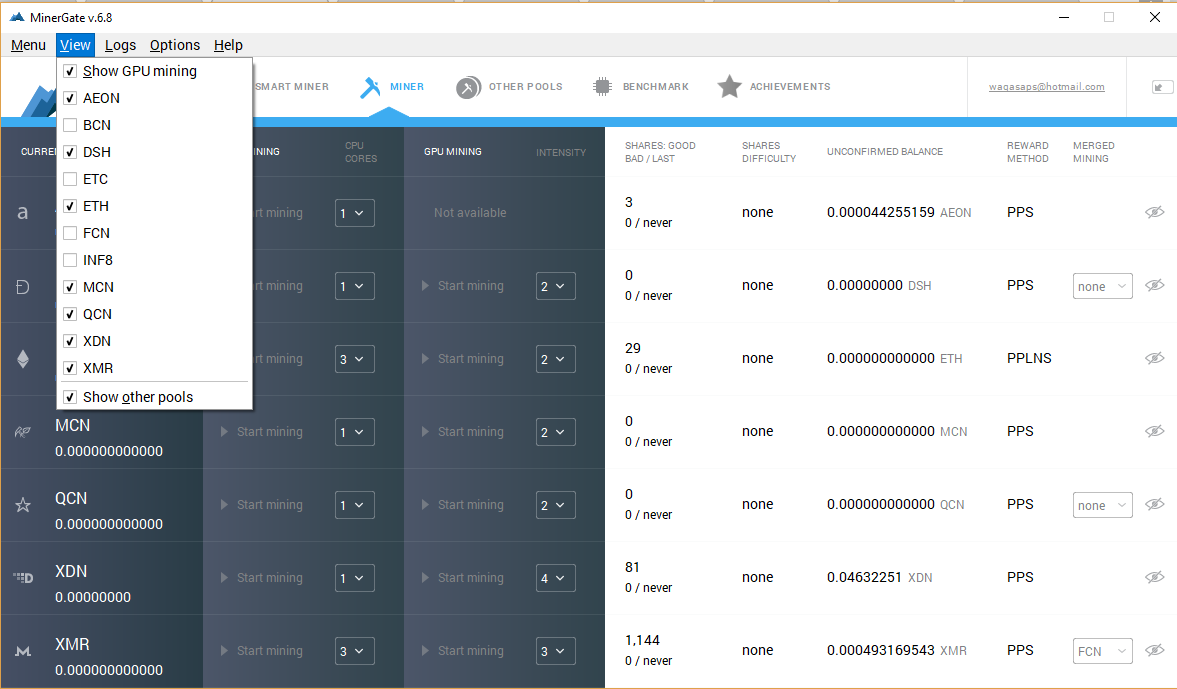Viewport: 1177px width, 689px height.
Task: Uncheck DSH in the View menu
Action: 70,152
